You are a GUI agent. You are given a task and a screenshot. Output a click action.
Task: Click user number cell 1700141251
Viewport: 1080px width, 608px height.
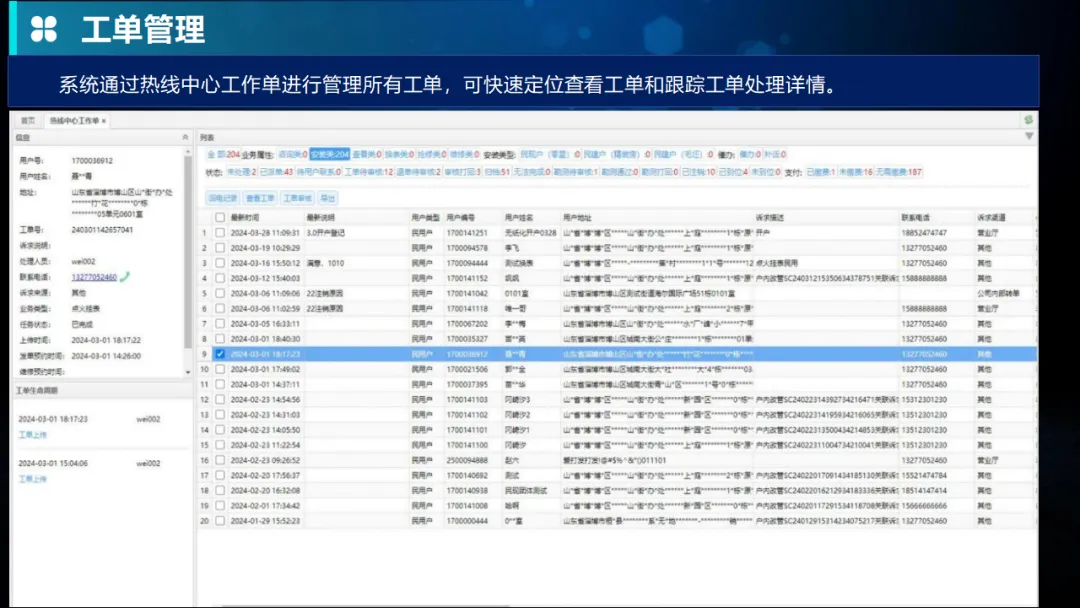coord(466,233)
